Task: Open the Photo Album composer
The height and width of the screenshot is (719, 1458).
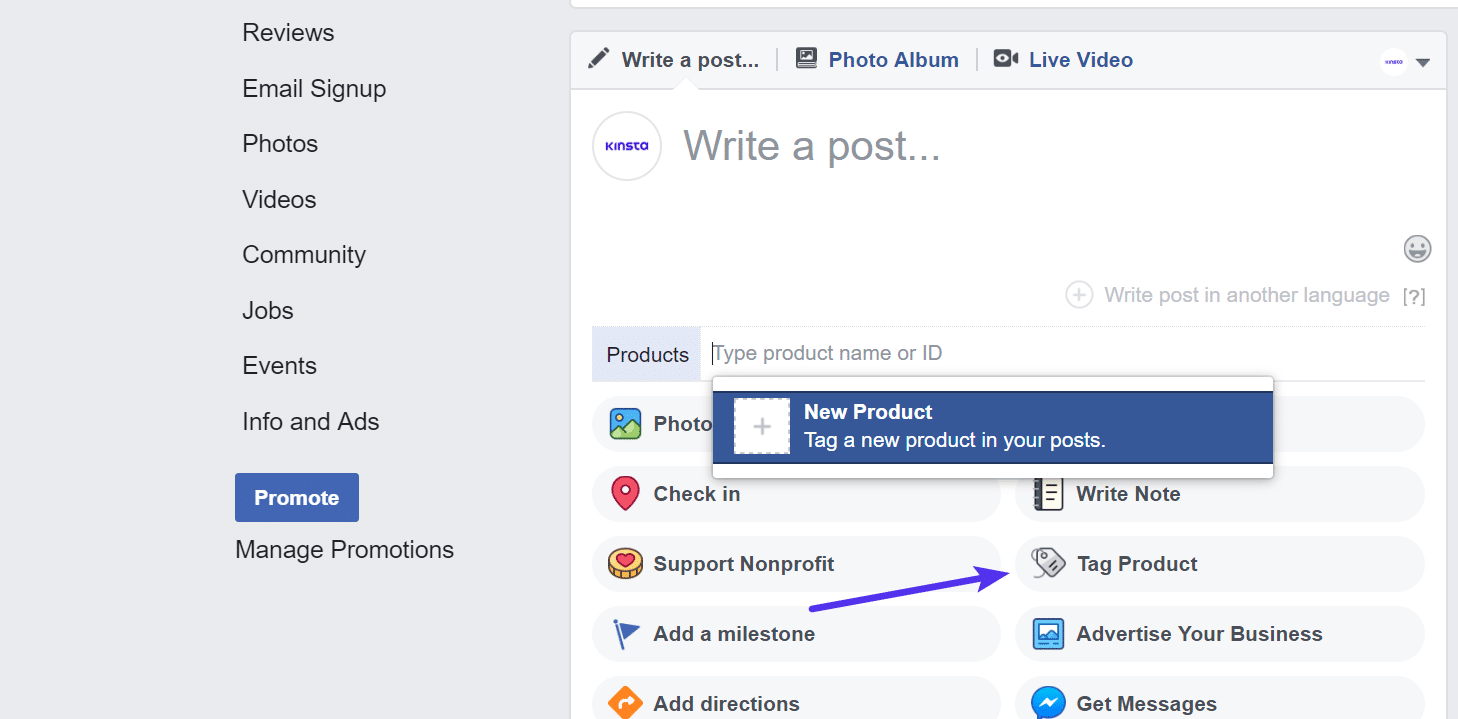Action: pos(891,59)
